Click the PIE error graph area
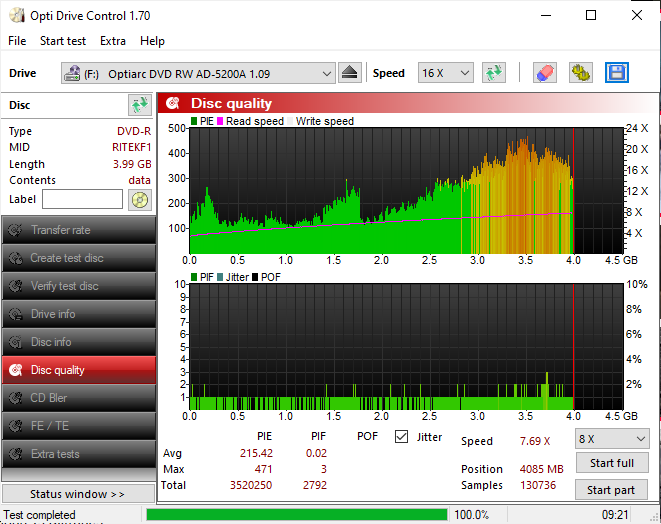The width and height of the screenshot is (661, 524). pyautogui.click(x=406, y=191)
